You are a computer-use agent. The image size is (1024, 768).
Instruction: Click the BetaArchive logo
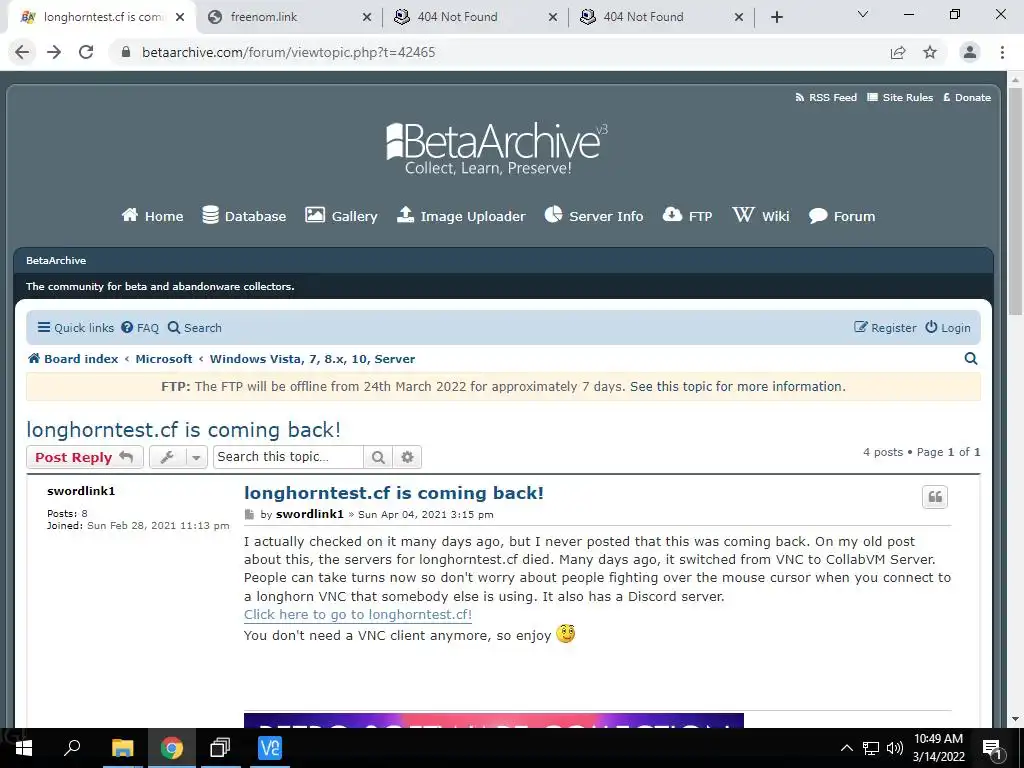point(496,149)
